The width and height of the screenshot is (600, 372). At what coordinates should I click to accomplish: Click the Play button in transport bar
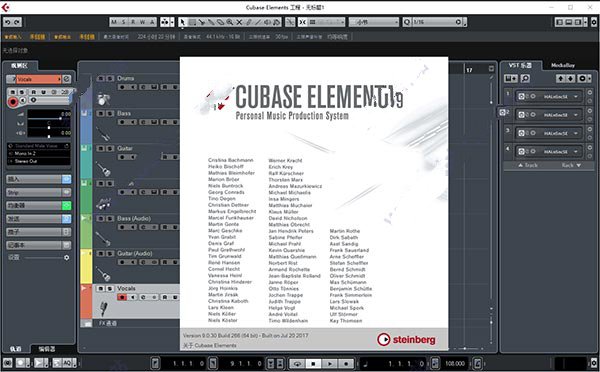[x=330, y=363]
